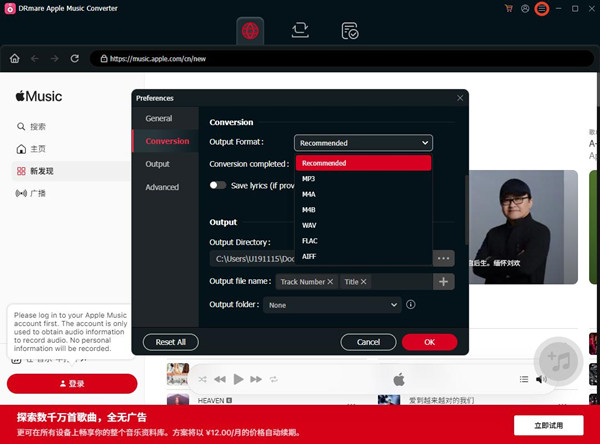Image resolution: width=600 pixels, height=444 pixels.
Task: Choose FLAC output format
Action: point(363,241)
